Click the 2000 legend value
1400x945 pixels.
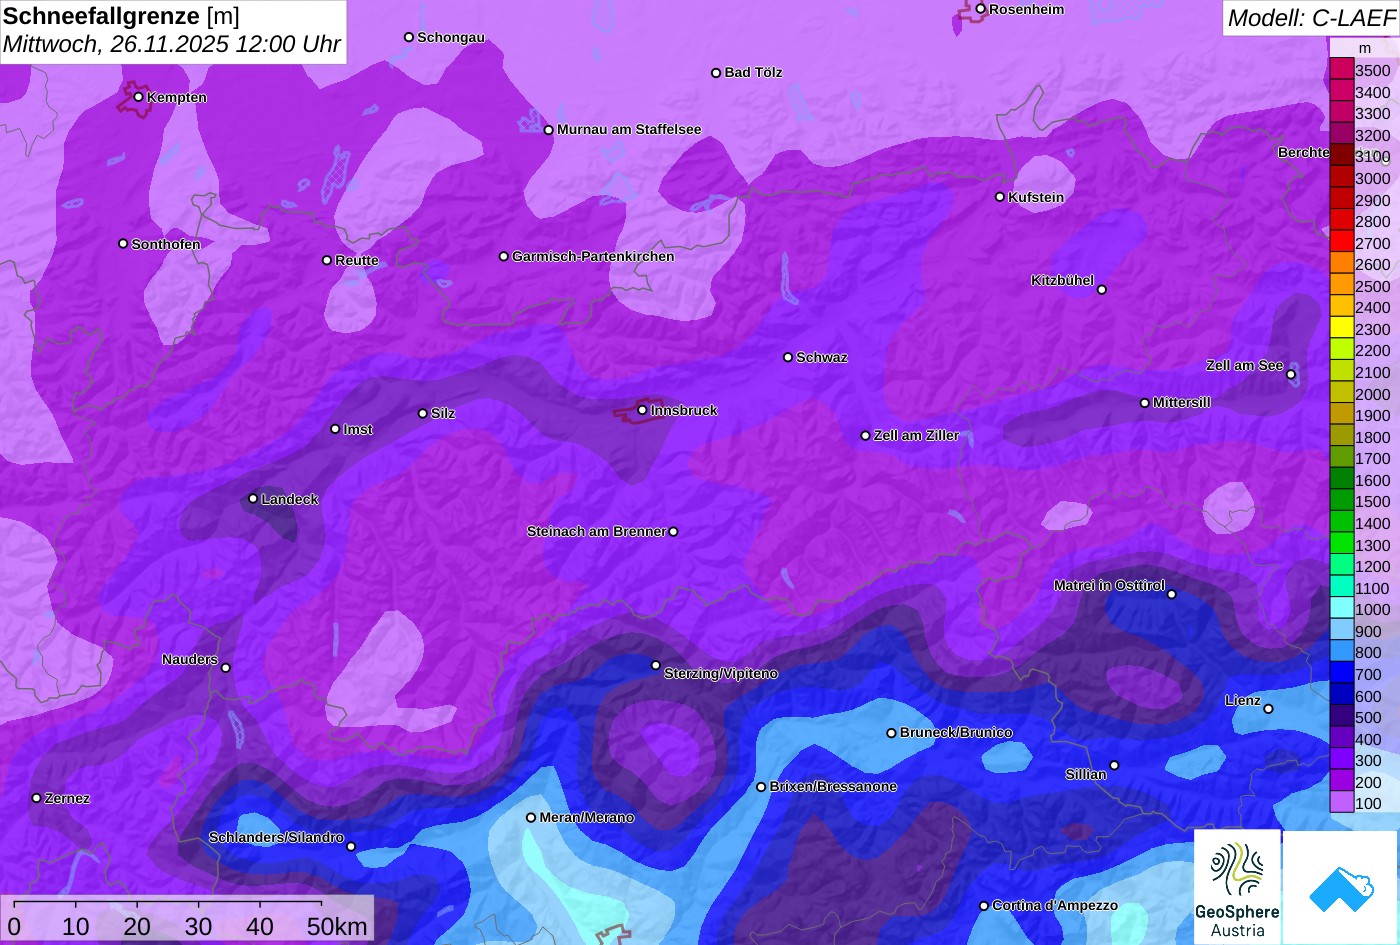click(1372, 394)
